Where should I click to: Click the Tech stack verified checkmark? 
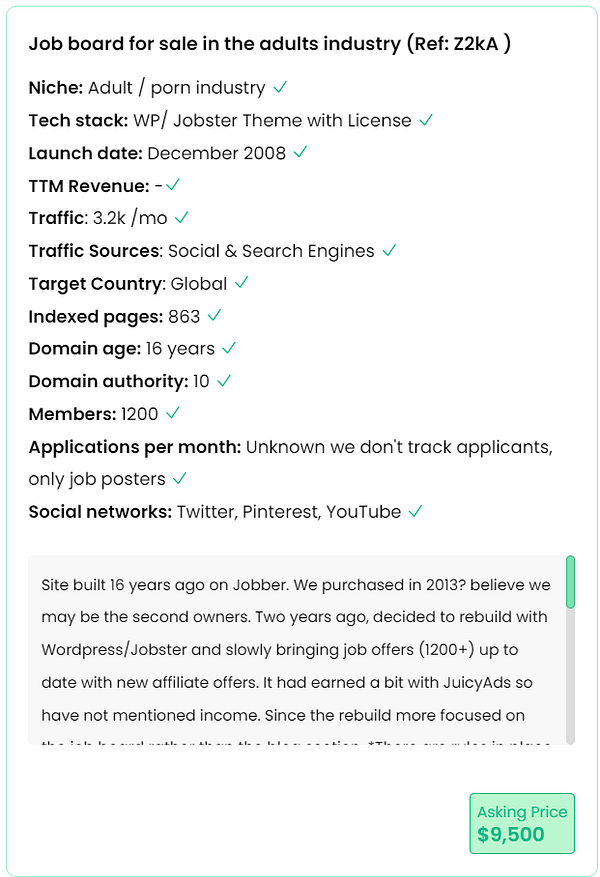coord(426,120)
